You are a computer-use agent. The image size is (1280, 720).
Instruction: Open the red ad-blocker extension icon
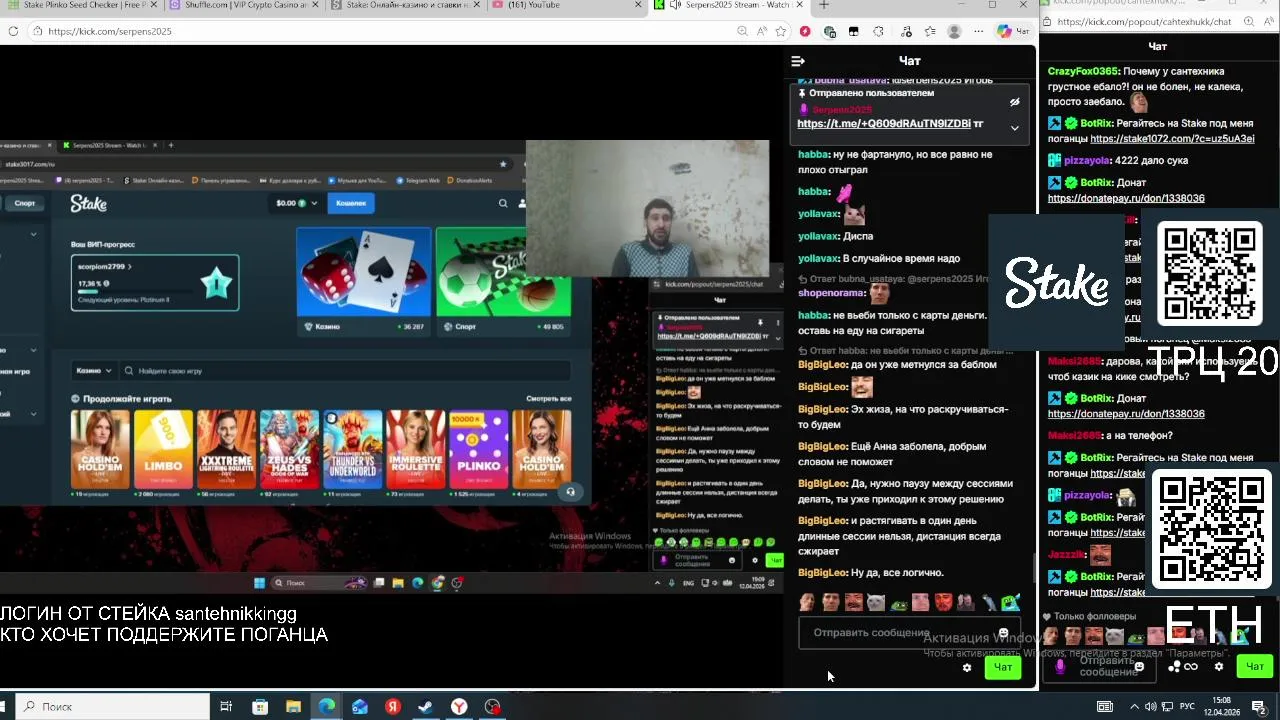805,31
